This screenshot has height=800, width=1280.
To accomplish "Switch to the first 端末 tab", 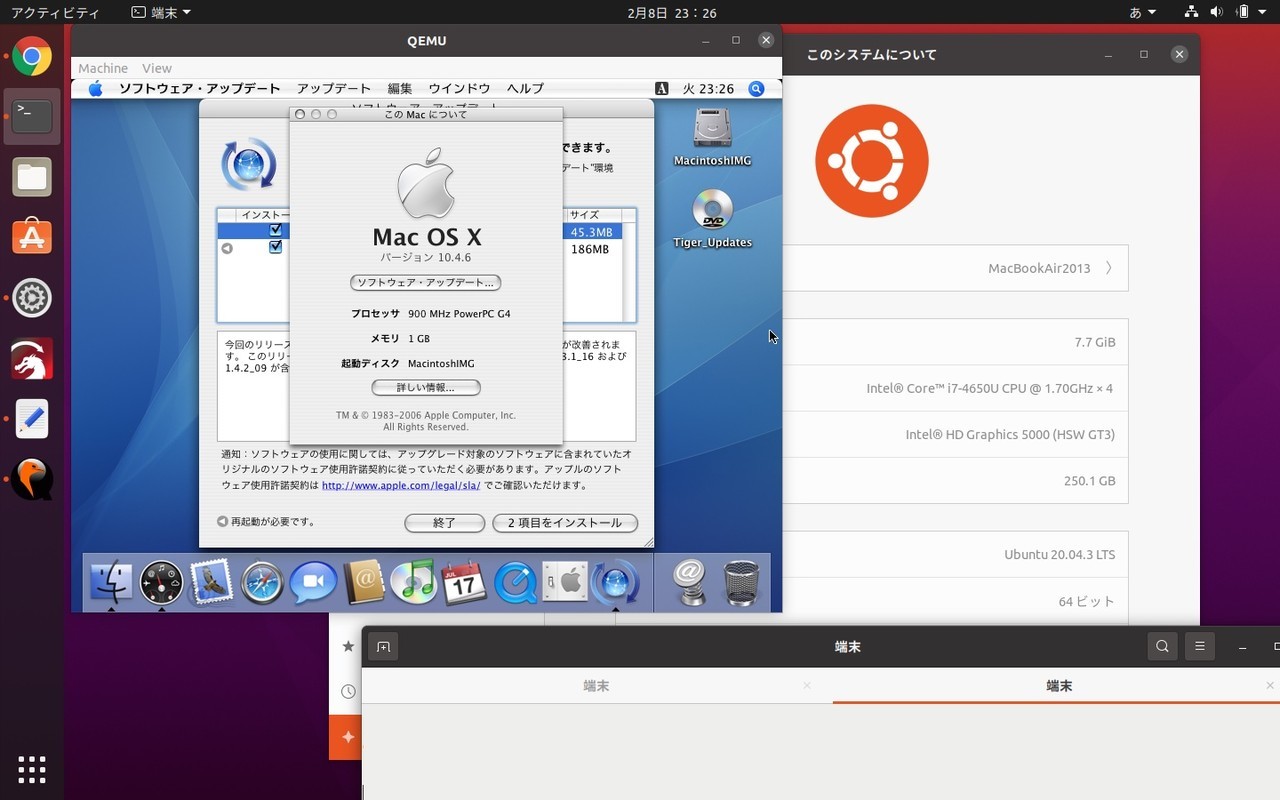I will pos(596,686).
